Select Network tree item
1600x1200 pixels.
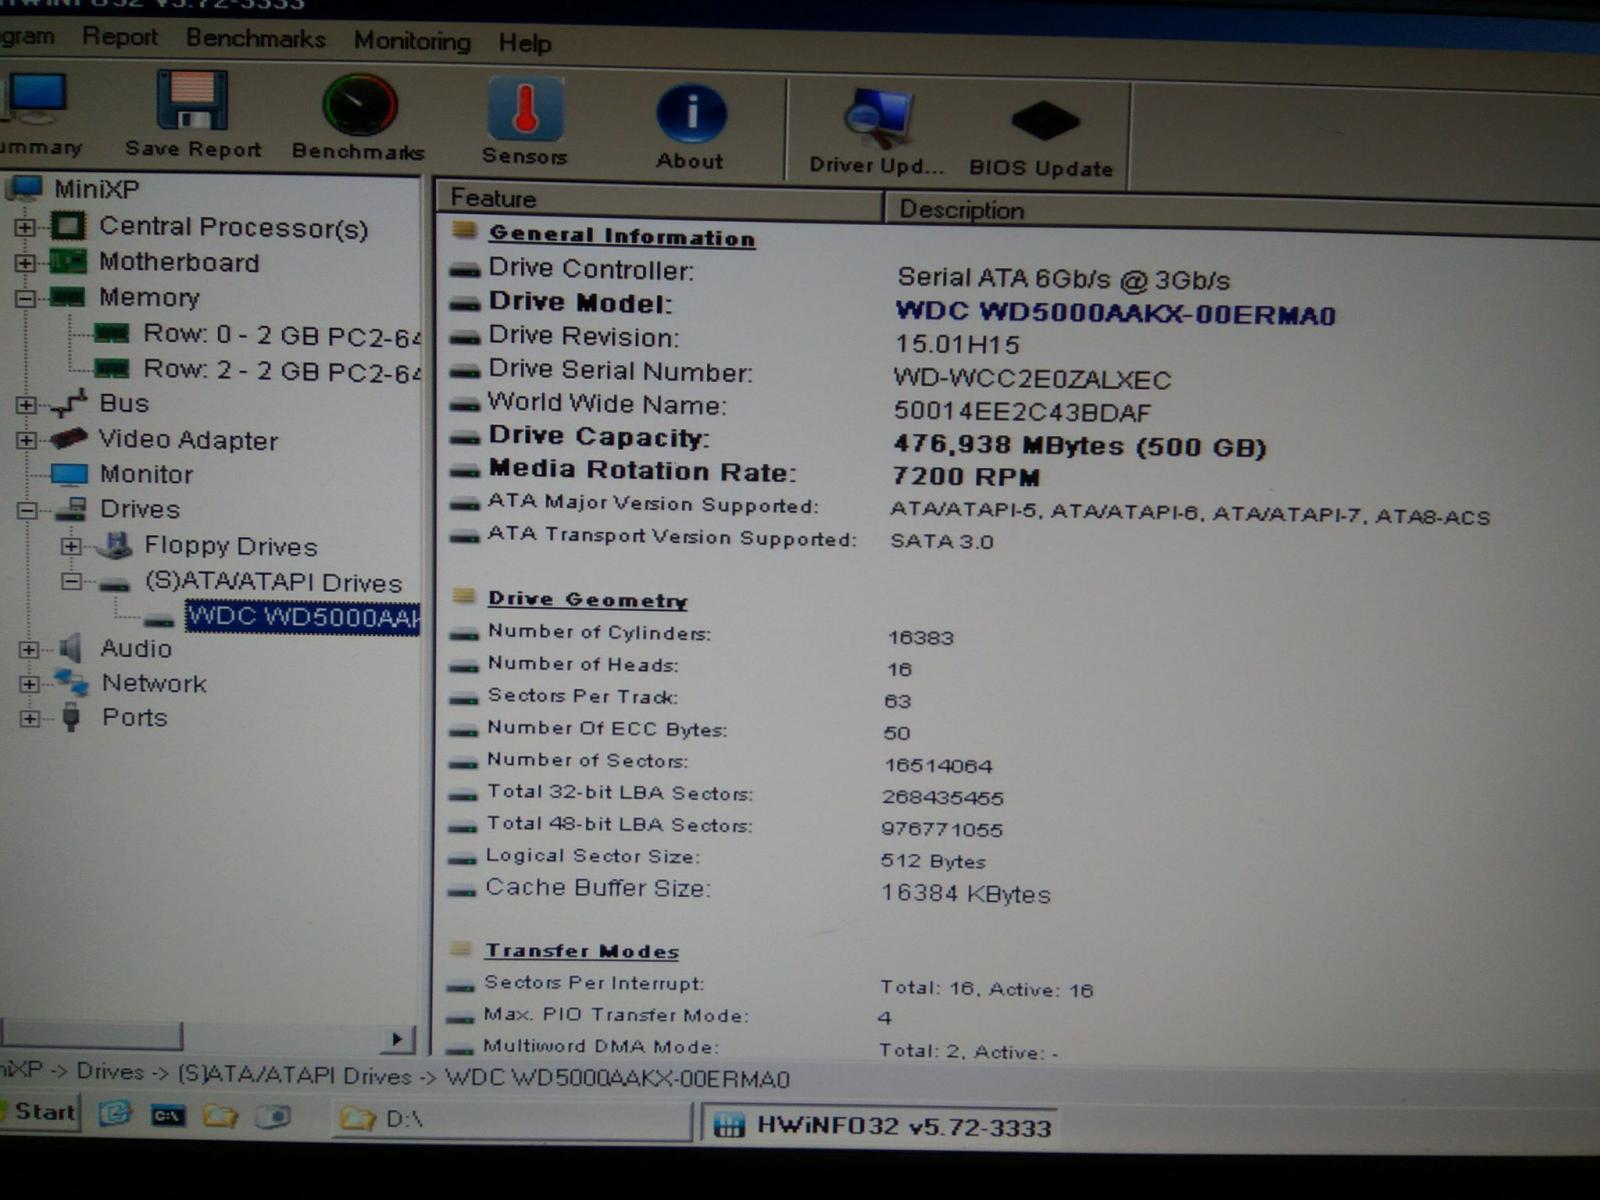[154, 683]
